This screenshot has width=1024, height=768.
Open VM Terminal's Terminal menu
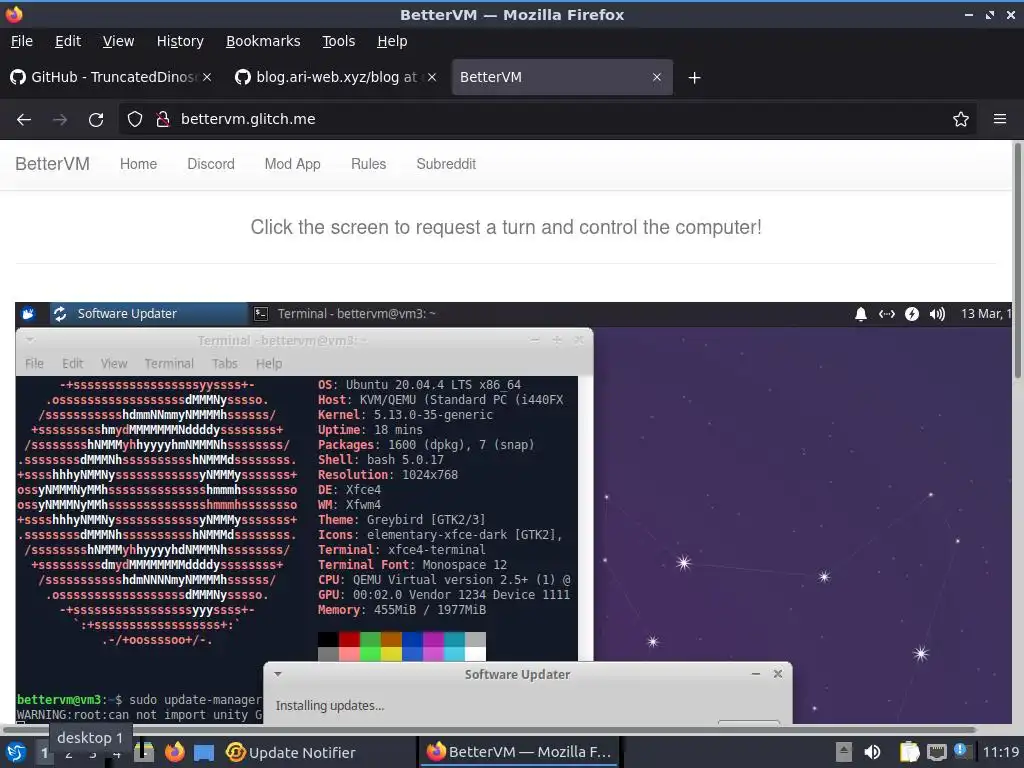pos(169,363)
